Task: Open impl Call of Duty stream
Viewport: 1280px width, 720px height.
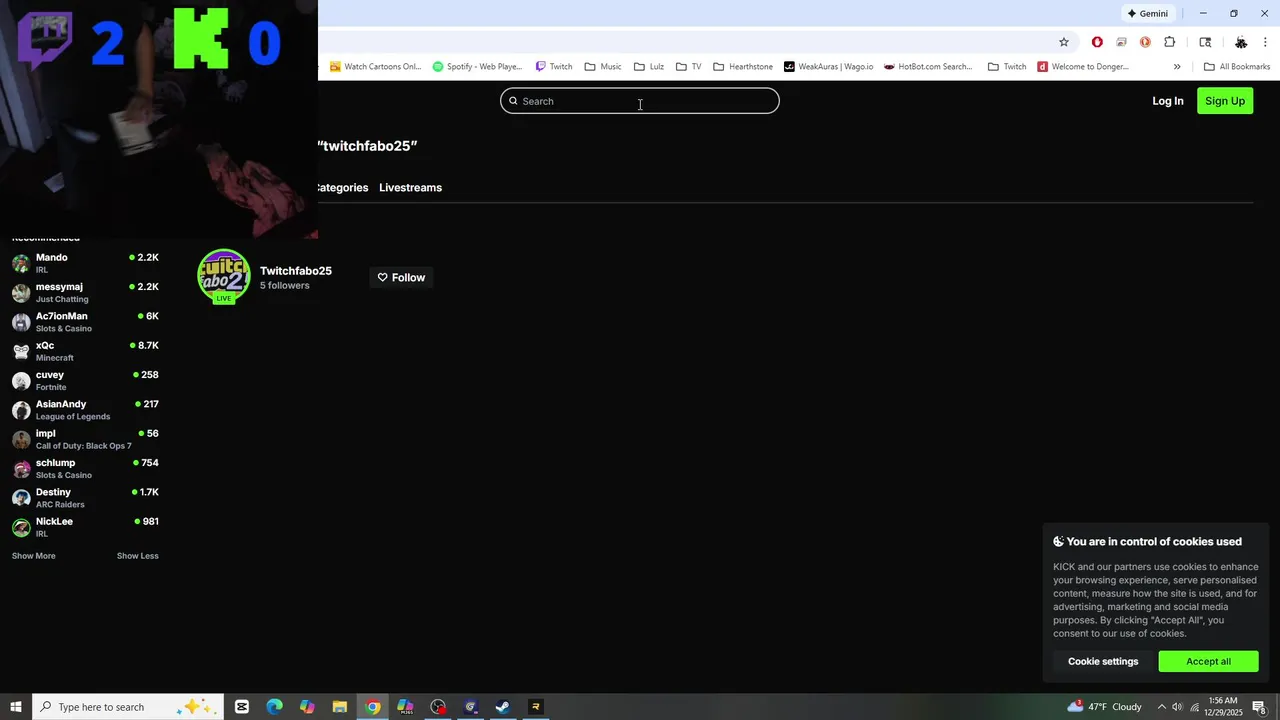Action: 85,439
